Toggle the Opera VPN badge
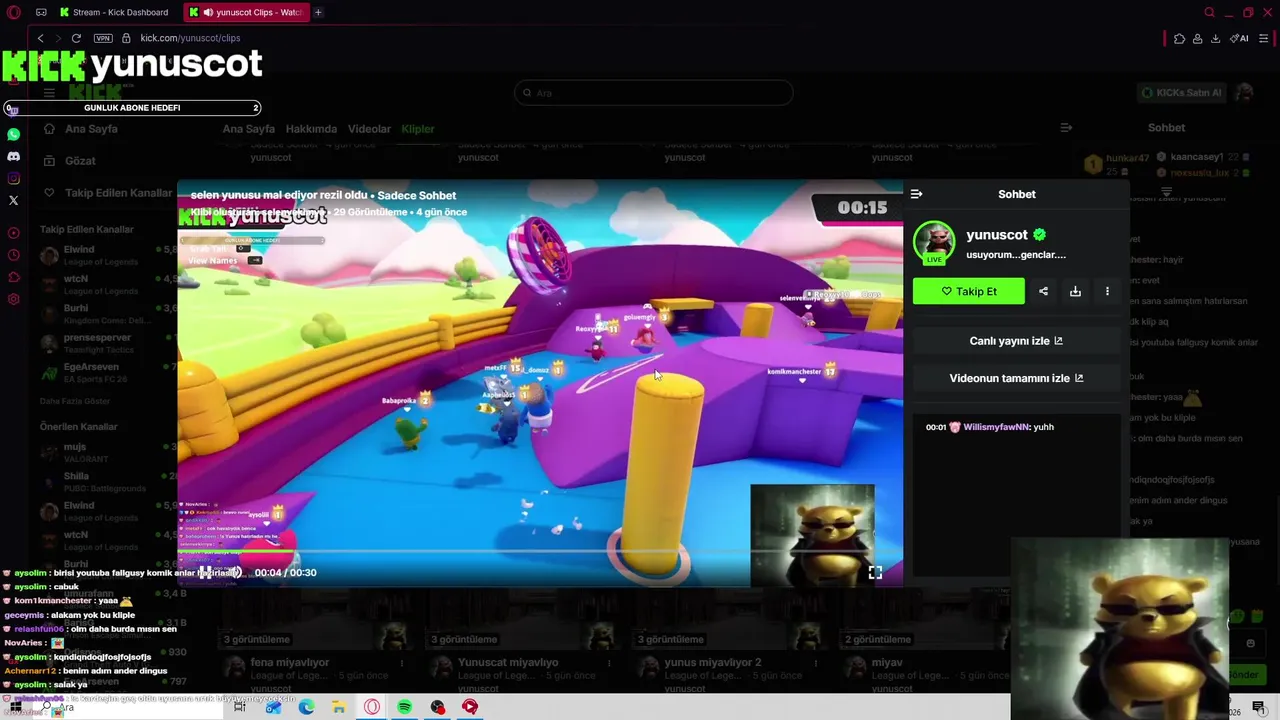Image resolution: width=1280 pixels, height=720 pixels. click(103, 38)
